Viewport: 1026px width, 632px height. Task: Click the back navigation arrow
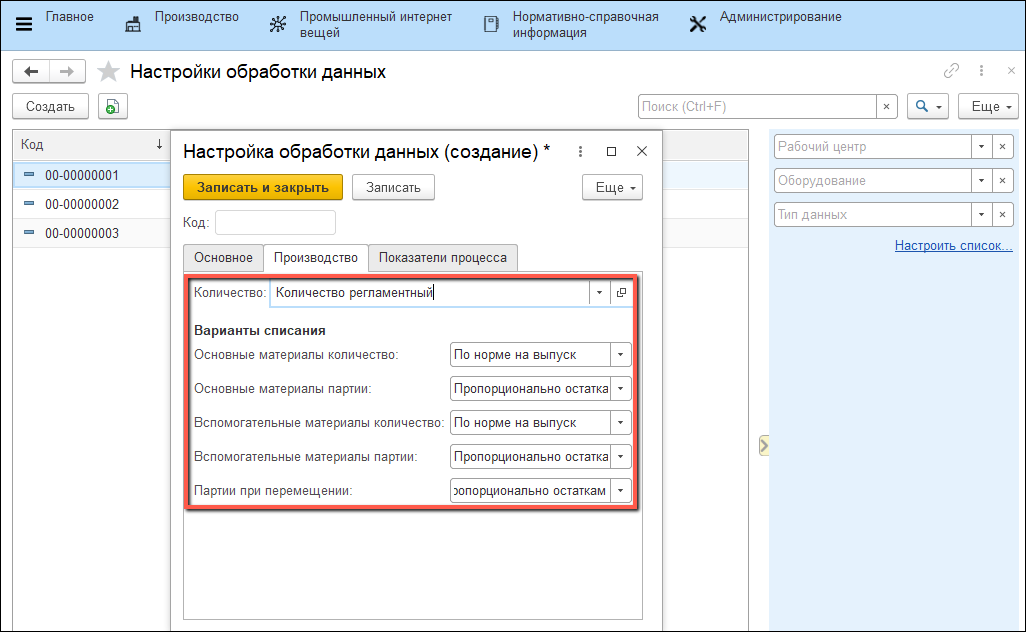click(31, 72)
